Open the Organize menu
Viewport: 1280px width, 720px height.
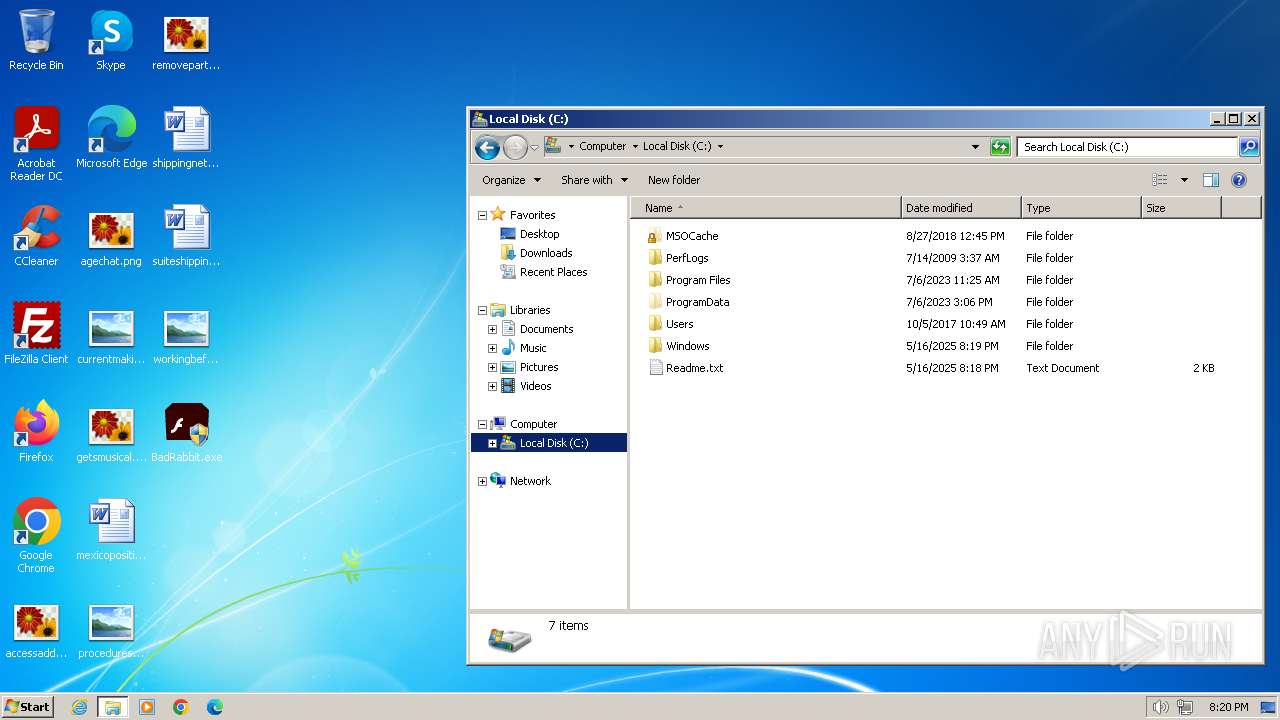pyautogui.click(x=511, y=180)
